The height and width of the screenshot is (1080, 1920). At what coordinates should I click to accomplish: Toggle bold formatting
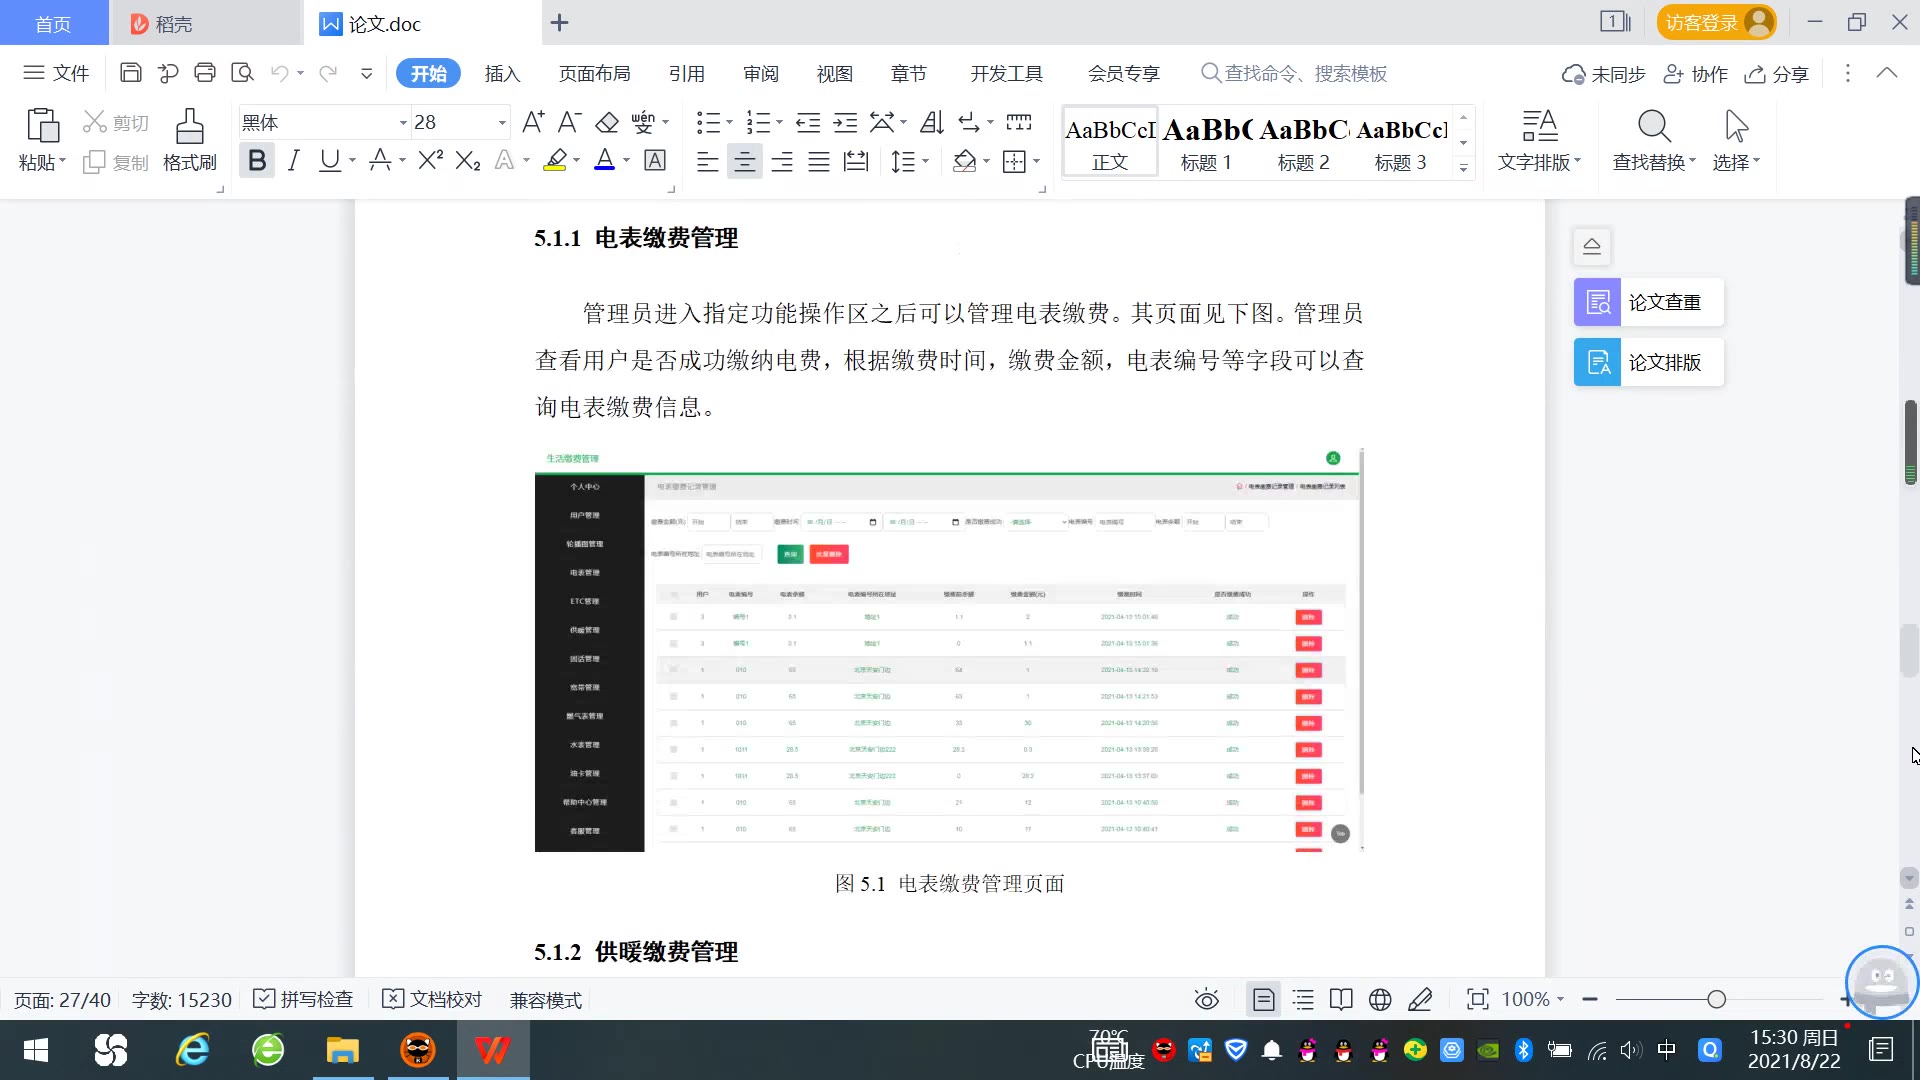[x=257, y=160]
